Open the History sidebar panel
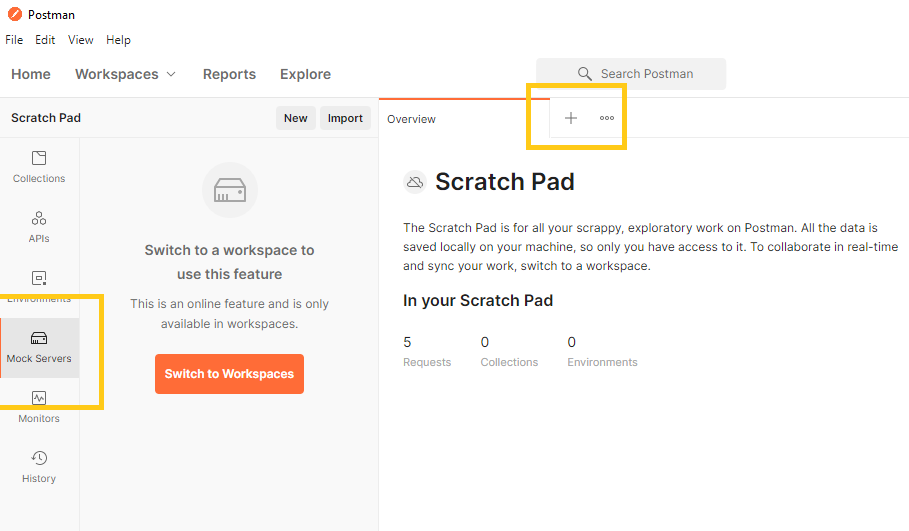 click(x=39, y=467)
